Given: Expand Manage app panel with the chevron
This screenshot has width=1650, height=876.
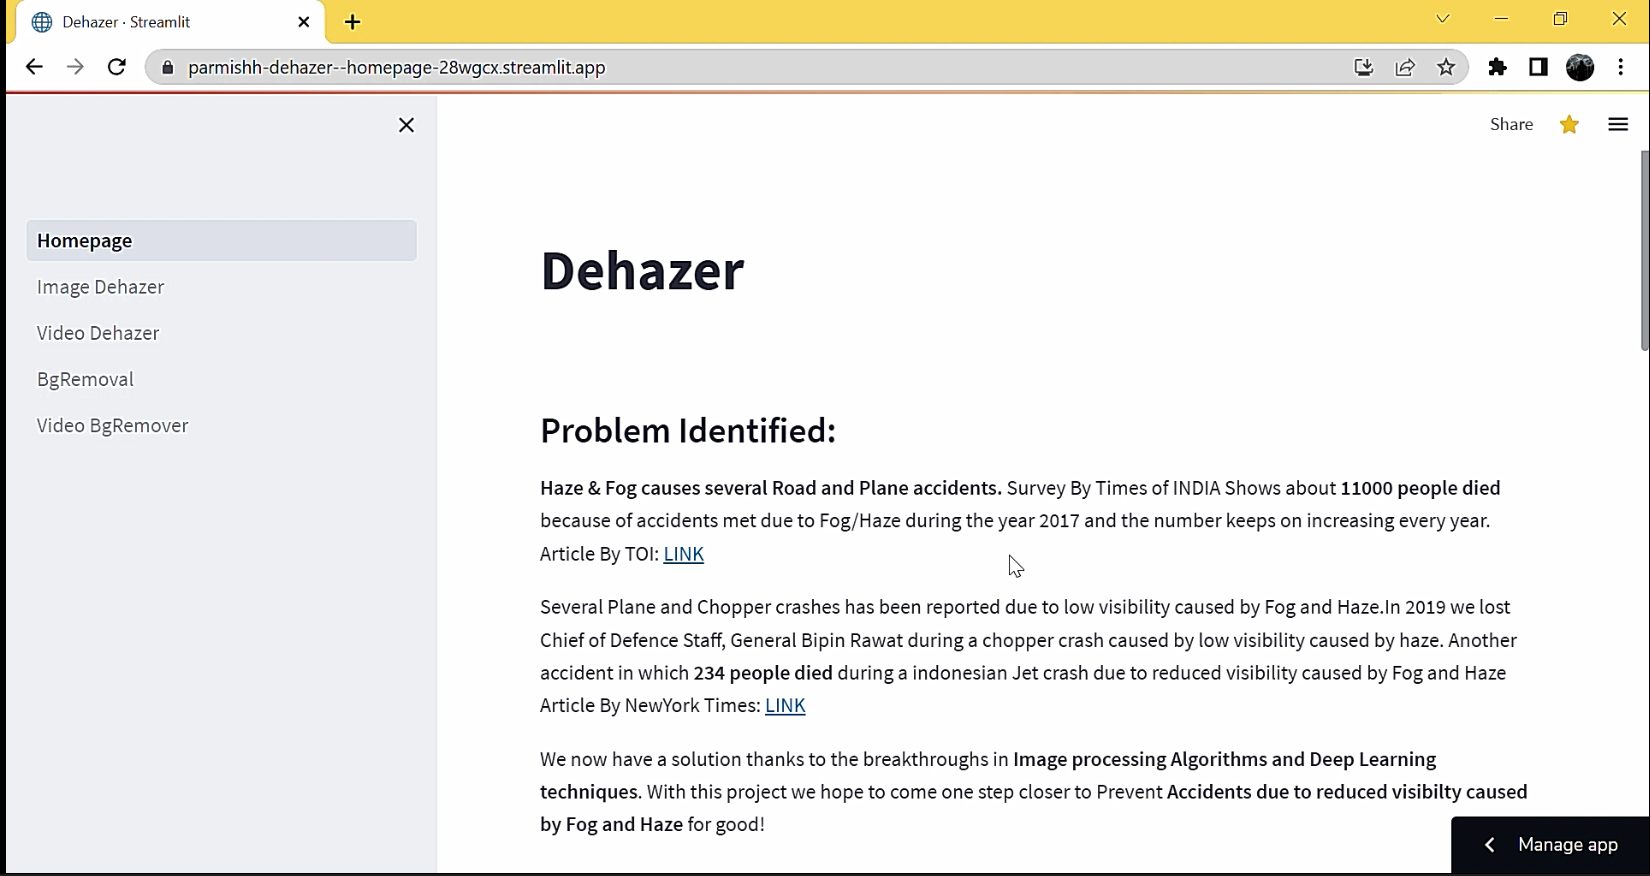Looking at the screenshot, I should pos(1489,845).
